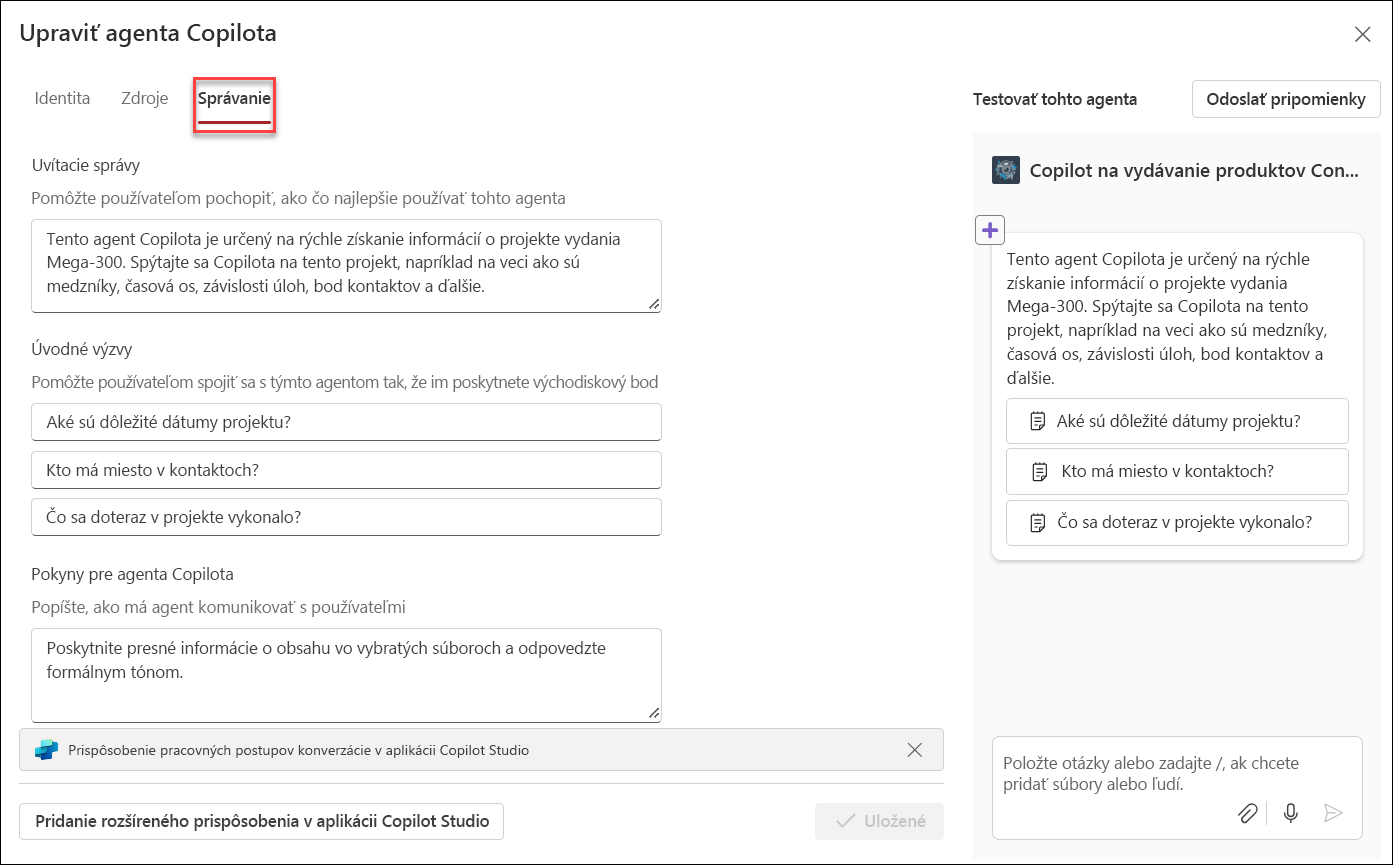This screenshot has height=865, width=1393.
Task: Choose chat suggestion 'Čo sa doteraz v projekte vykonalo?'
Action: [1177, 522]
